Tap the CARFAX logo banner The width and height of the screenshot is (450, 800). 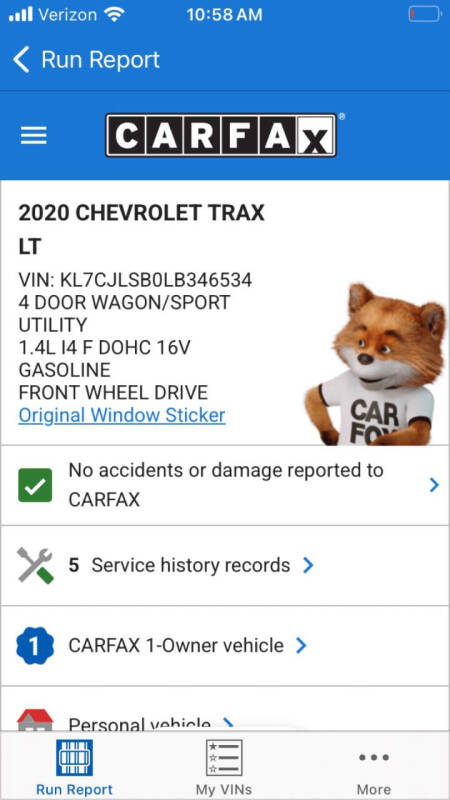[221, 135]
